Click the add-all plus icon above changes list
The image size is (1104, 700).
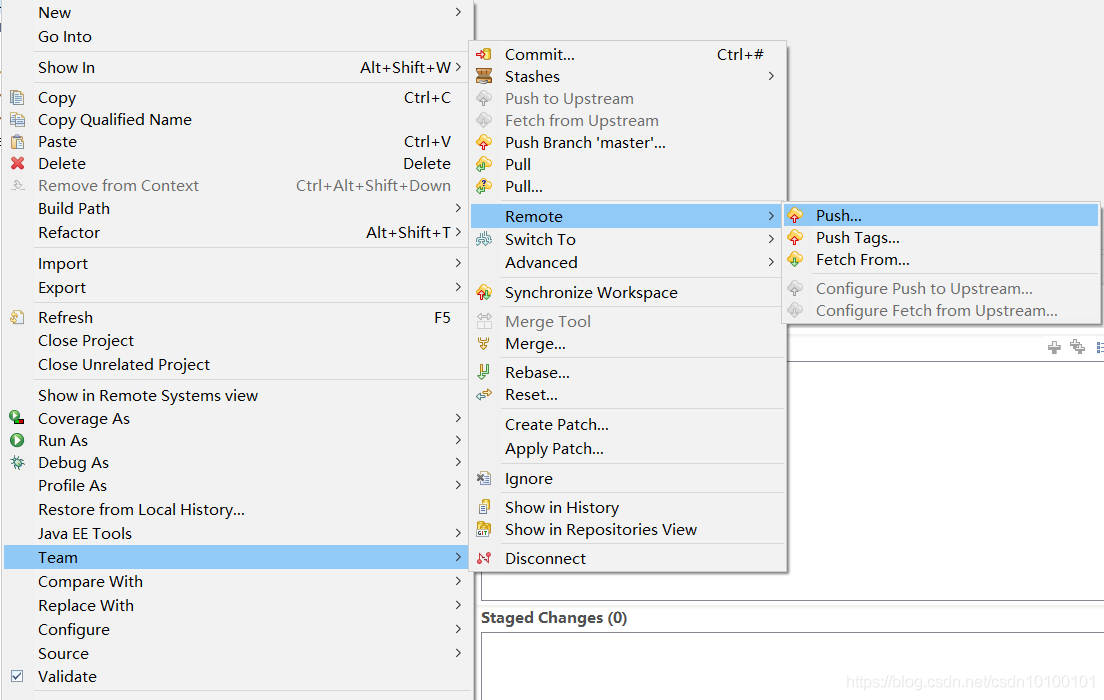(x=1077, y=346)
